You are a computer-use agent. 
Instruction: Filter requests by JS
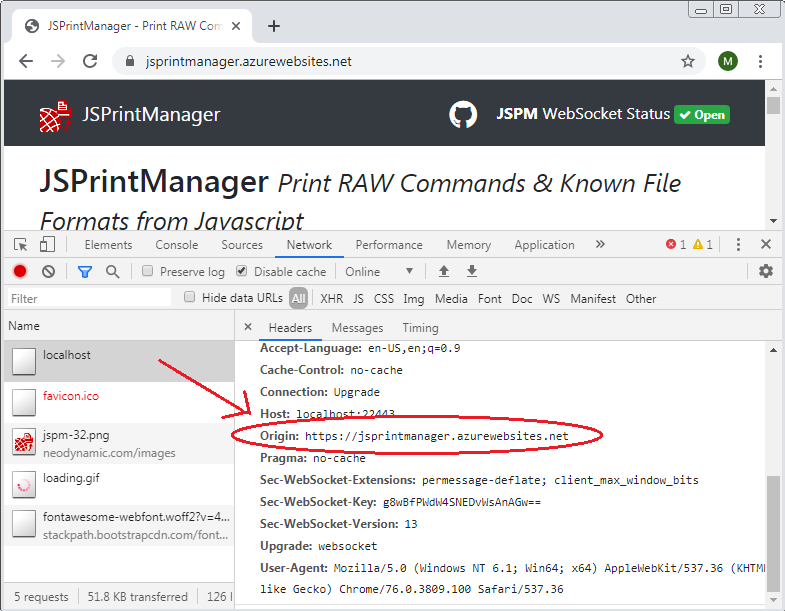(x=358, y=299)
